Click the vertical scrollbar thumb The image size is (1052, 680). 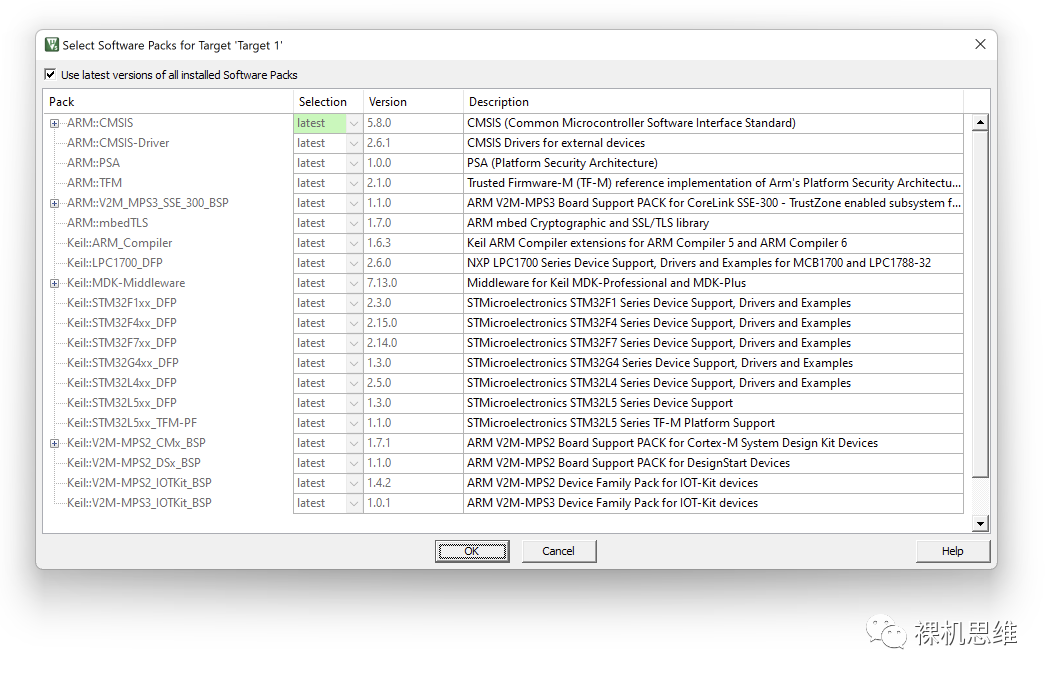980,304
